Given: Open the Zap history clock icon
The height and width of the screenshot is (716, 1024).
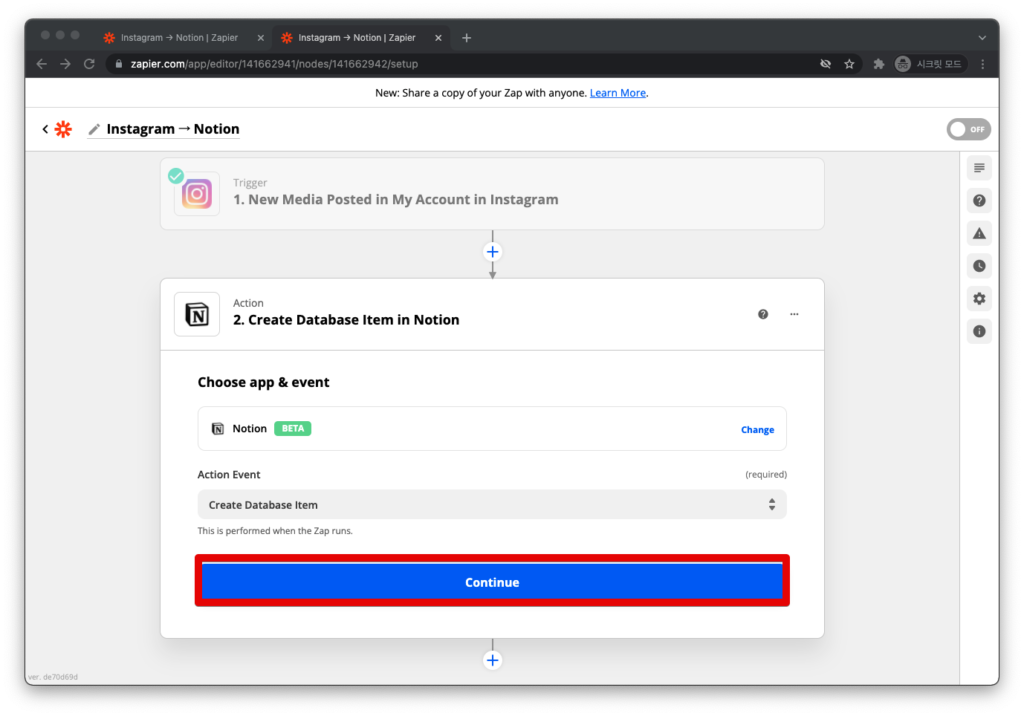Looking at the screenshot, I should pyautogui.click(x=979, y=266).
